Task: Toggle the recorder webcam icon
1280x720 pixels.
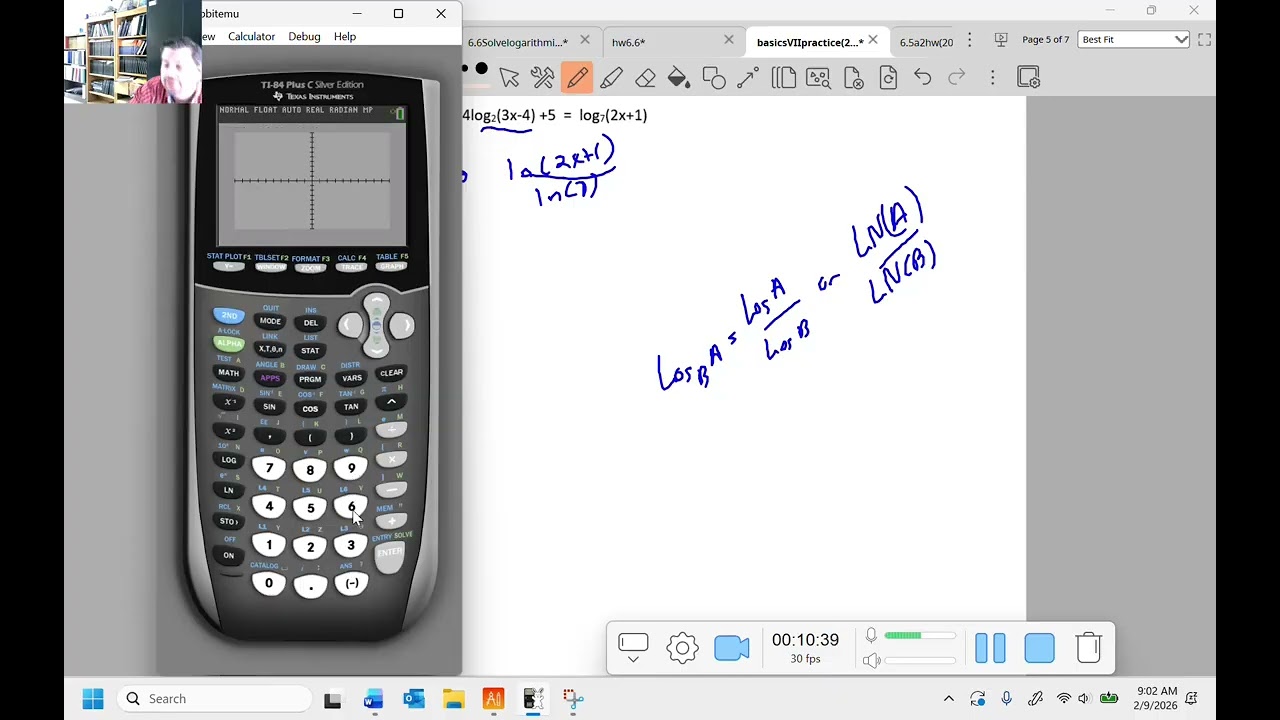Action: pyautogui.click(x=732, y=648)
